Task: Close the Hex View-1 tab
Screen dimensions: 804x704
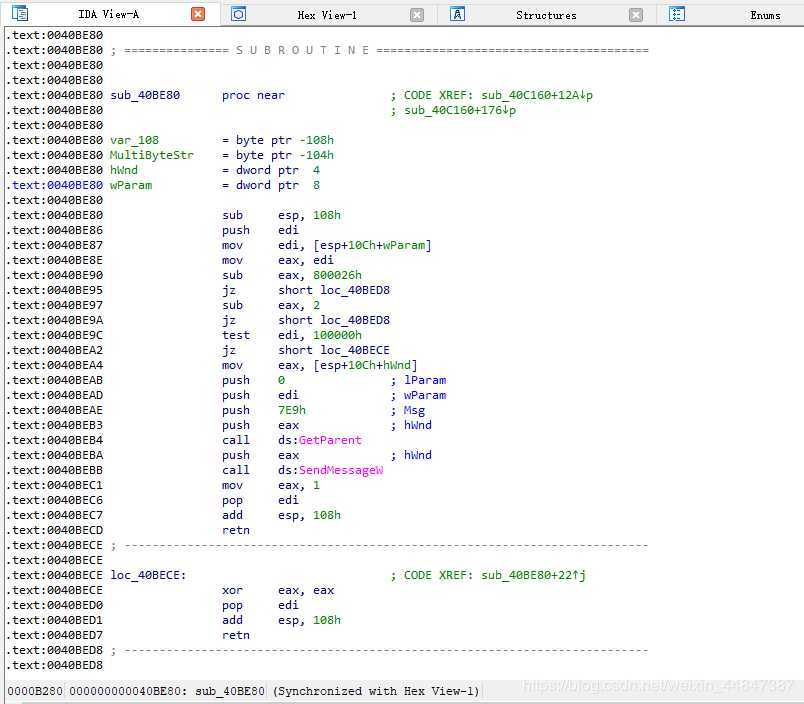Action: [x=417, y=14]
